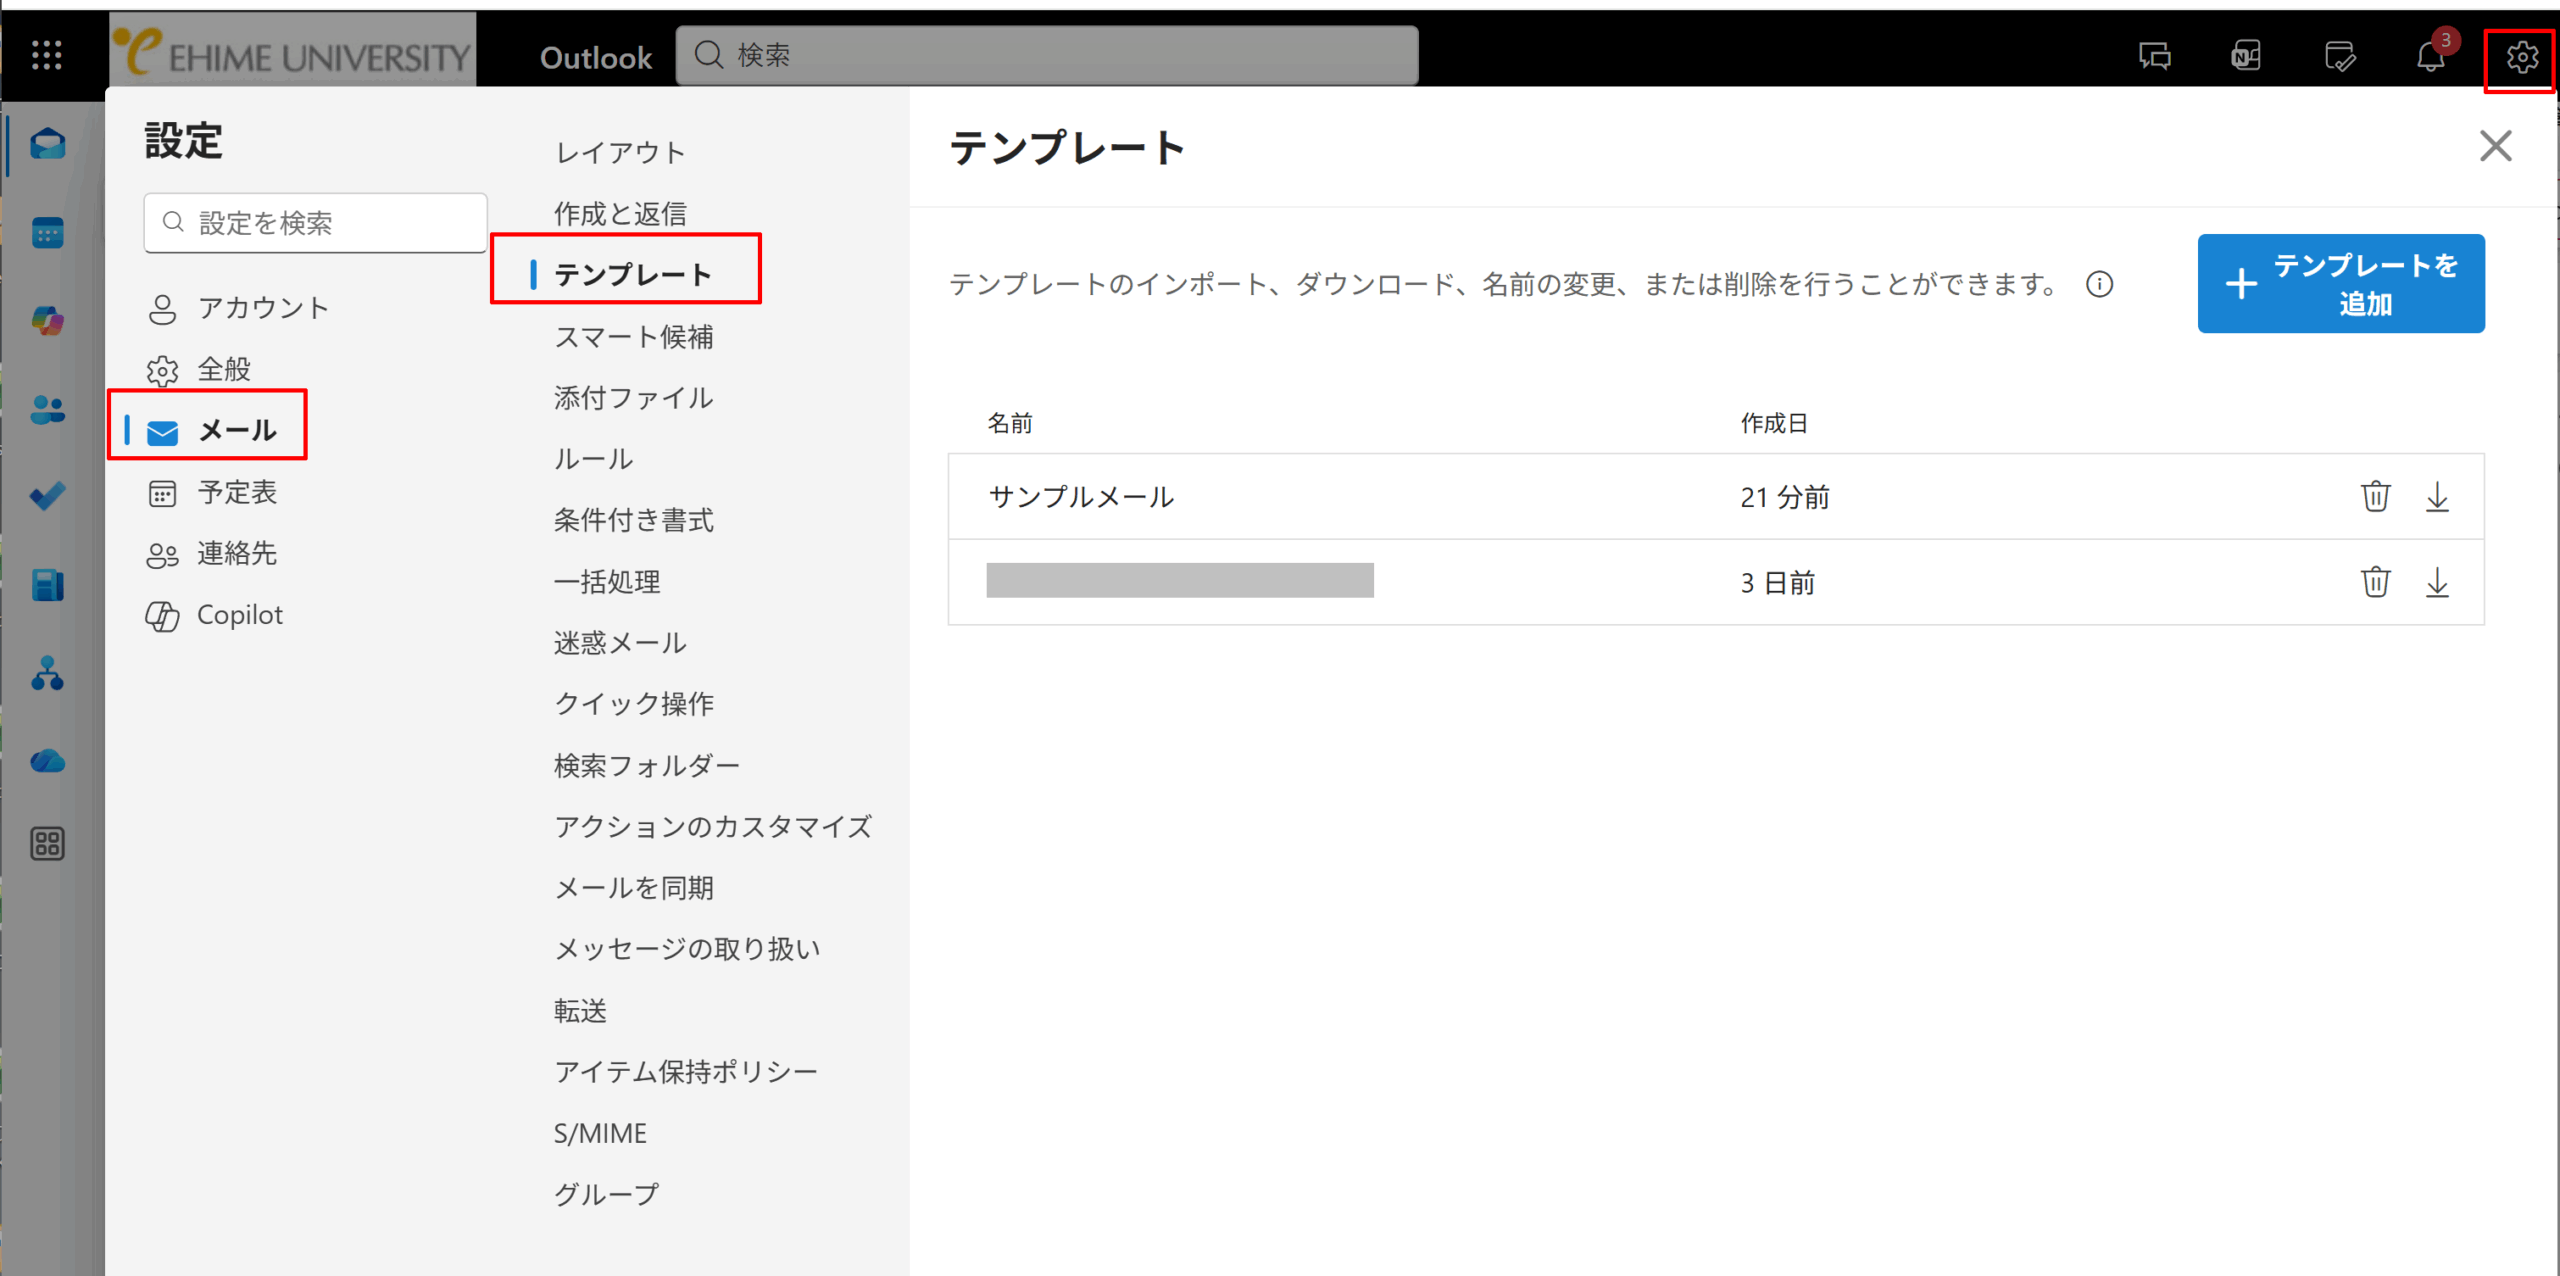2560x1276 pixels.
Task: Click テンプレートを追加 button
Action: [x=2340, y=284]
